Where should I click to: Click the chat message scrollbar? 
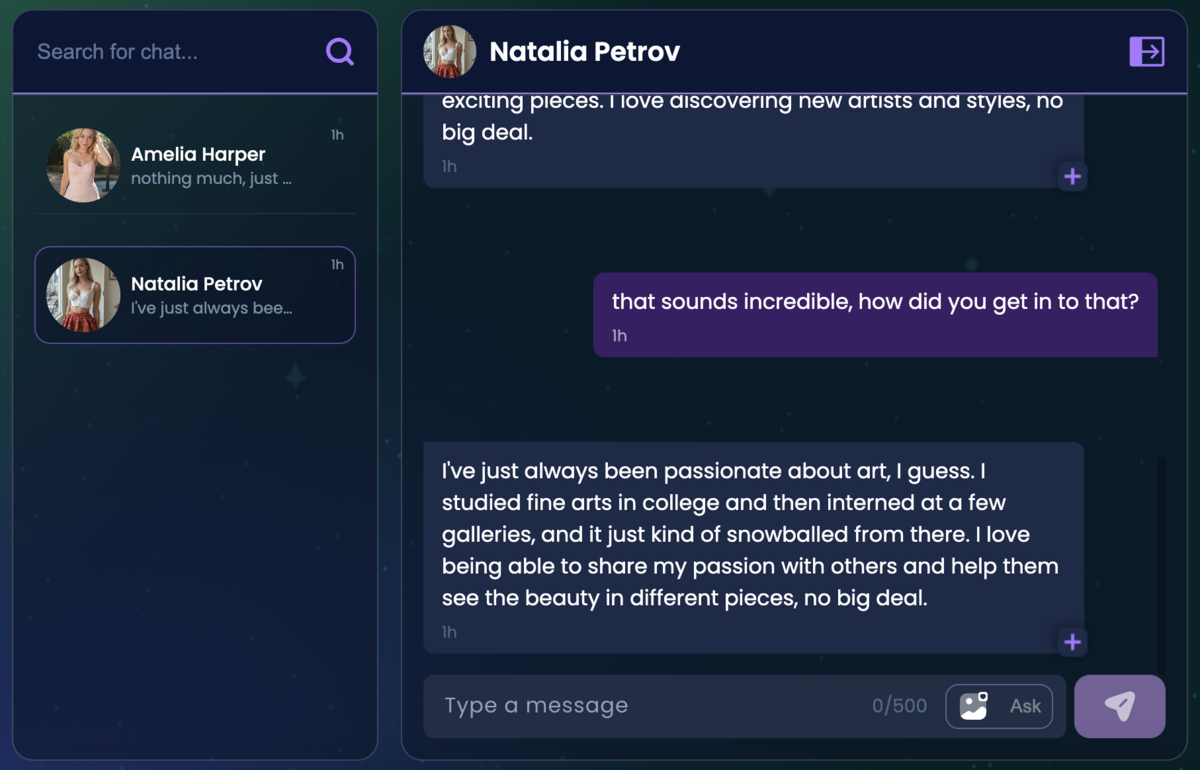pyautogui.click(x=1160, y=560)
